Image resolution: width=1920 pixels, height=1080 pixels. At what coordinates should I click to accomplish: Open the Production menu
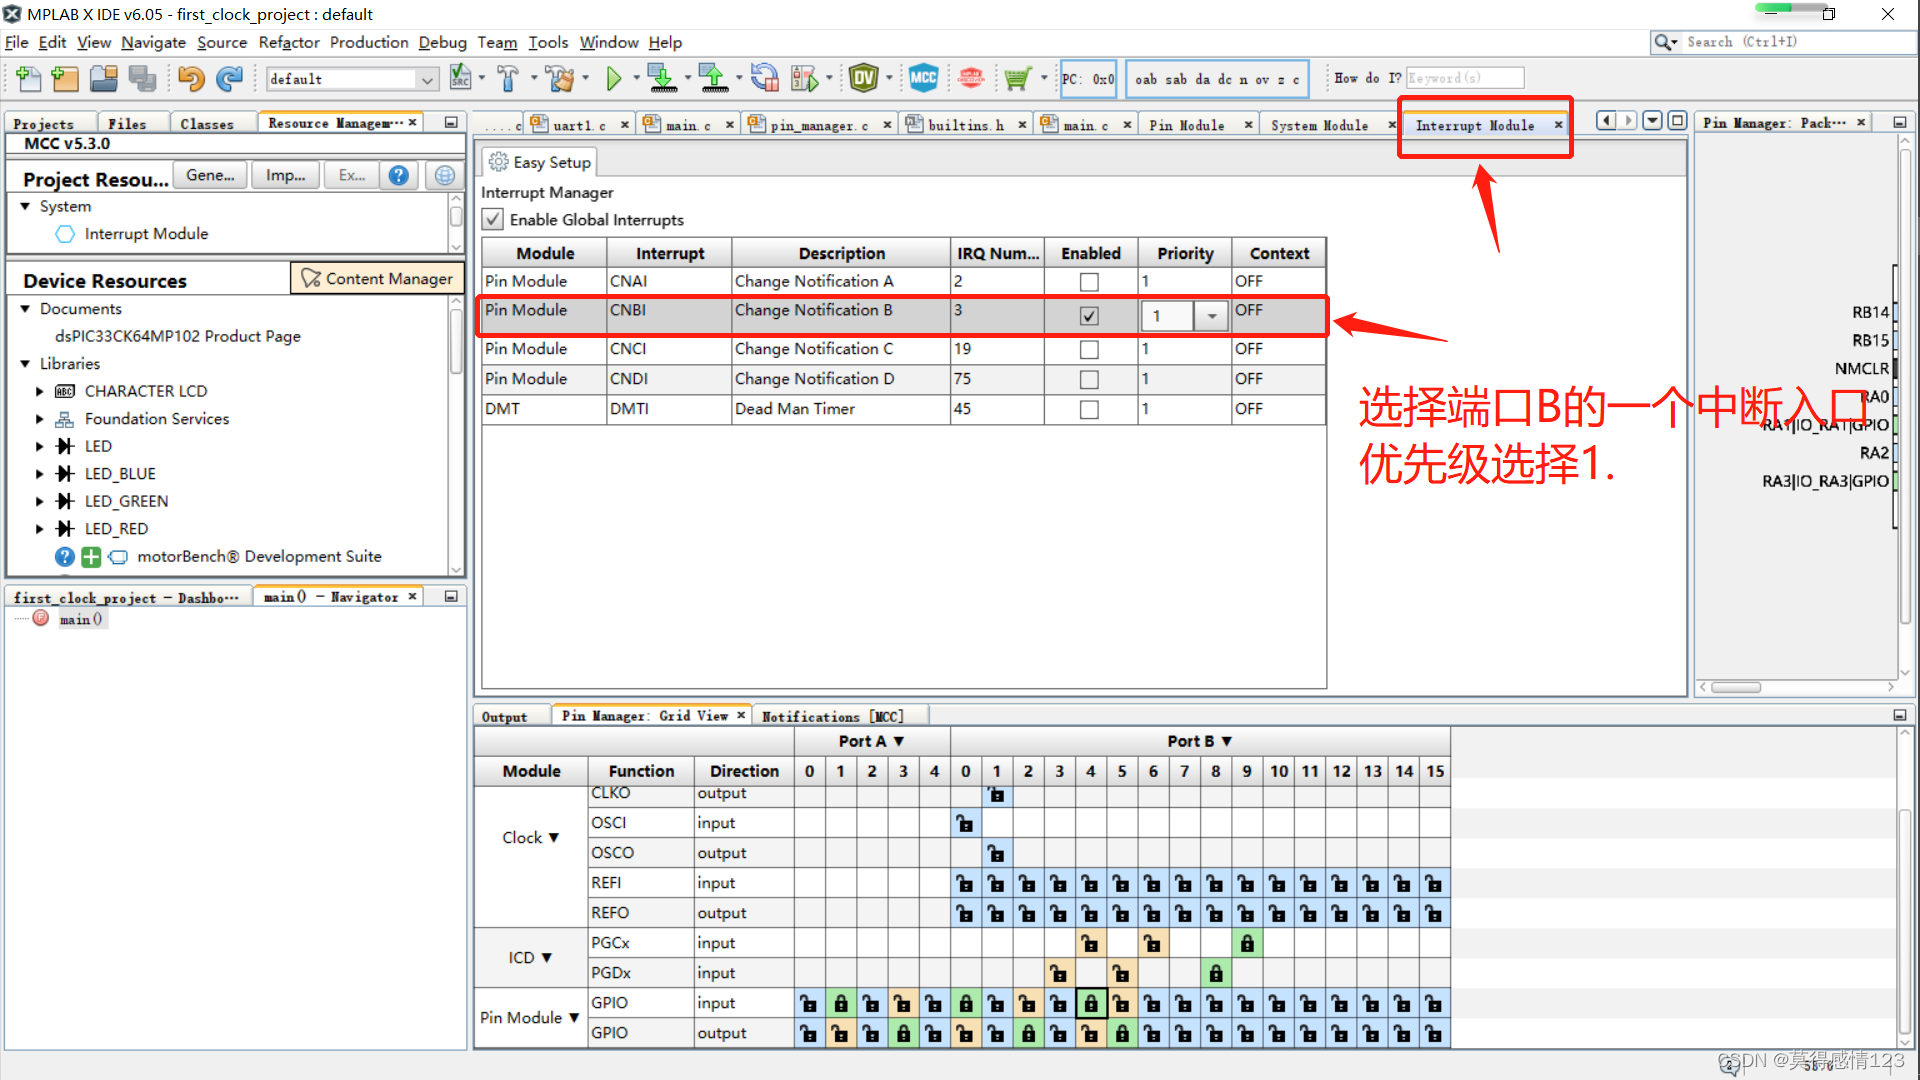coord(369,42)
